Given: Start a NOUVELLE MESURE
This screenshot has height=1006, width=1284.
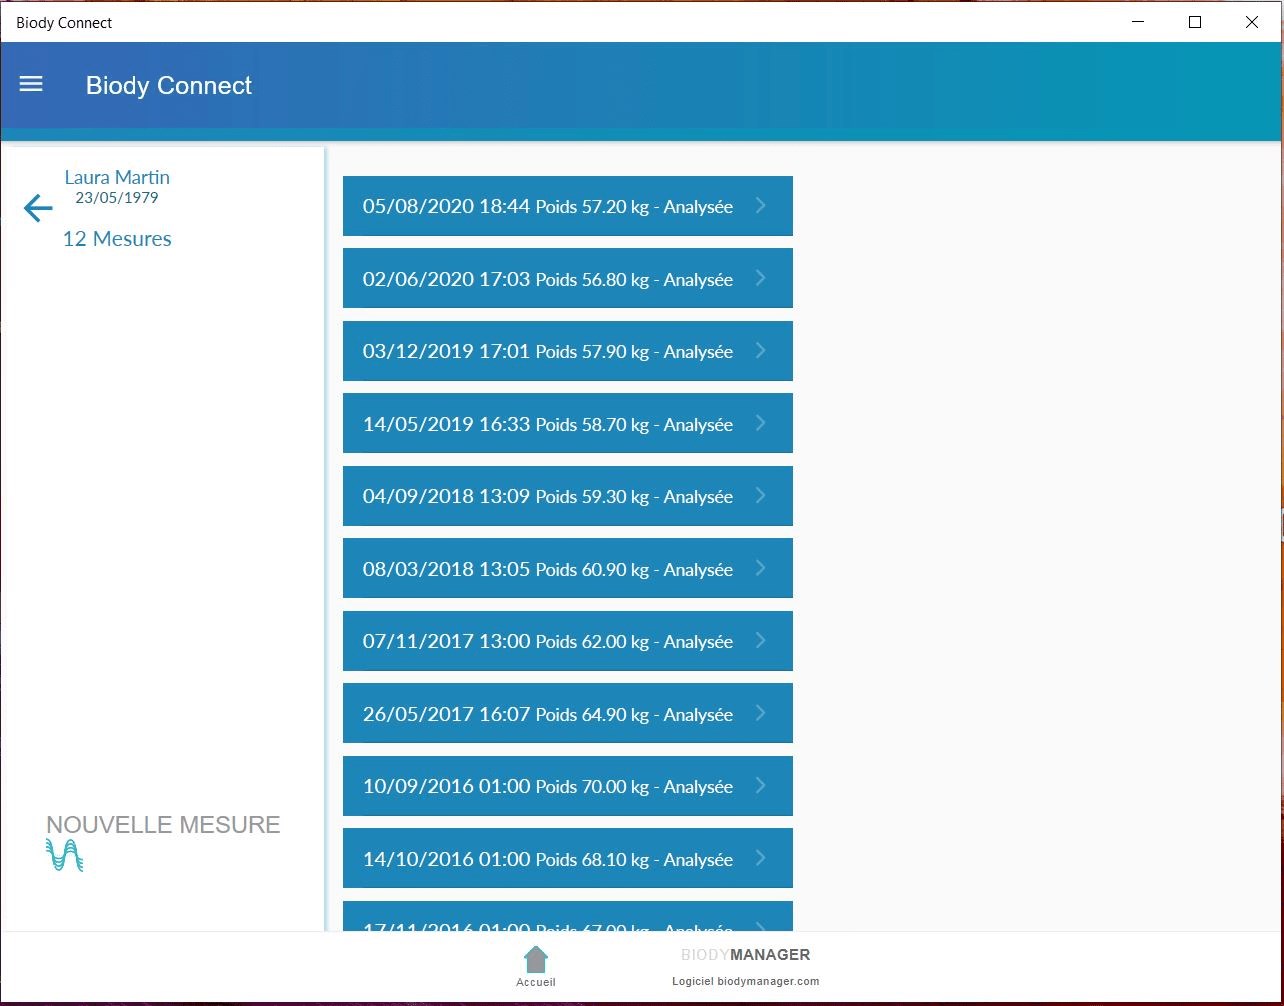Looking at the screenshot, I should tap(163, 825).
